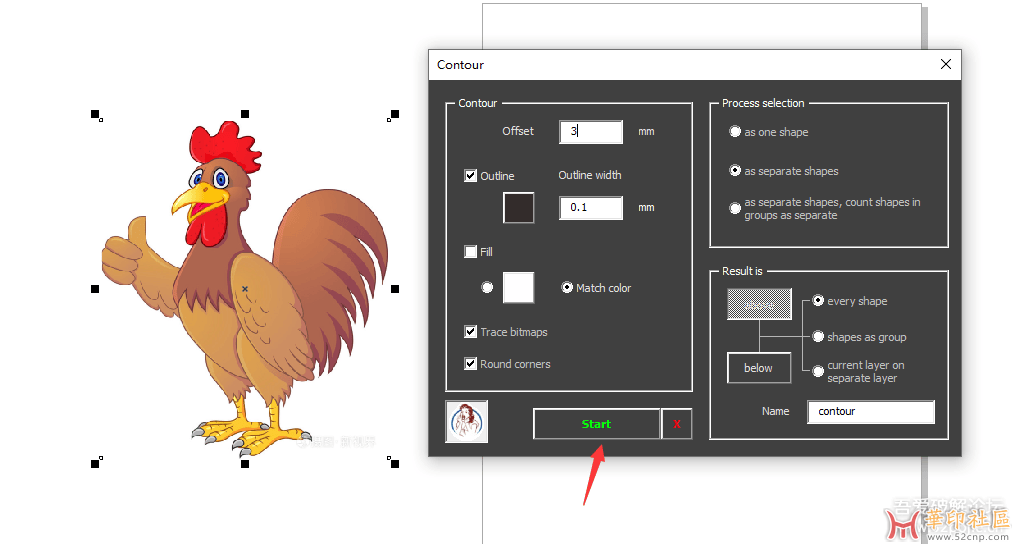Select the 'as one shape' radio option

(x=735, y=132)
